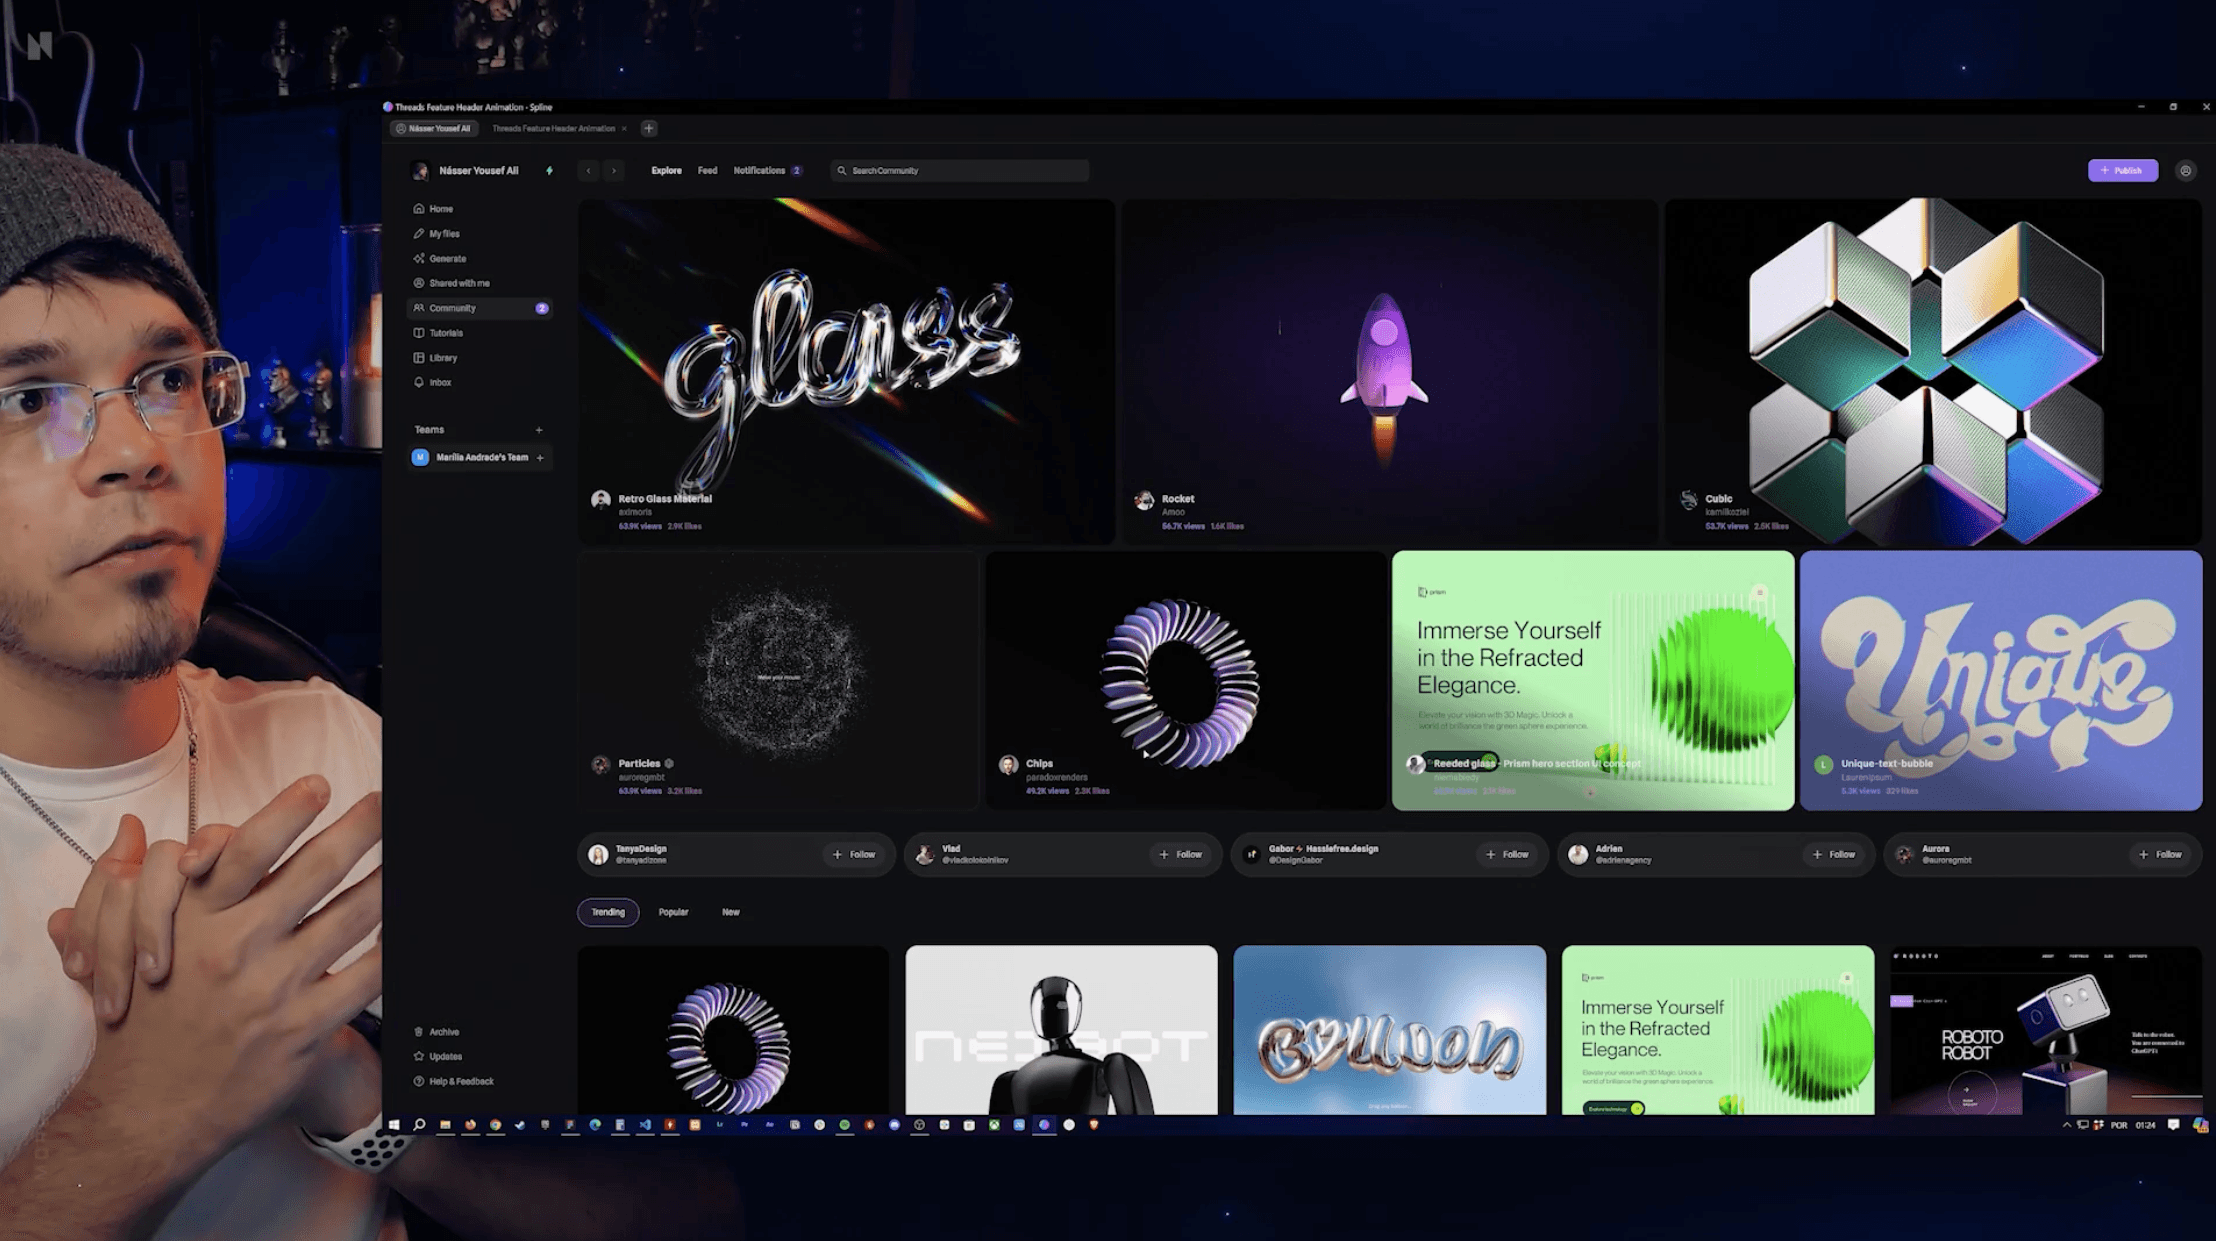Open the Library sidebar item
This screenshot has width=2216, height=1241.
(x=442, y=358)
